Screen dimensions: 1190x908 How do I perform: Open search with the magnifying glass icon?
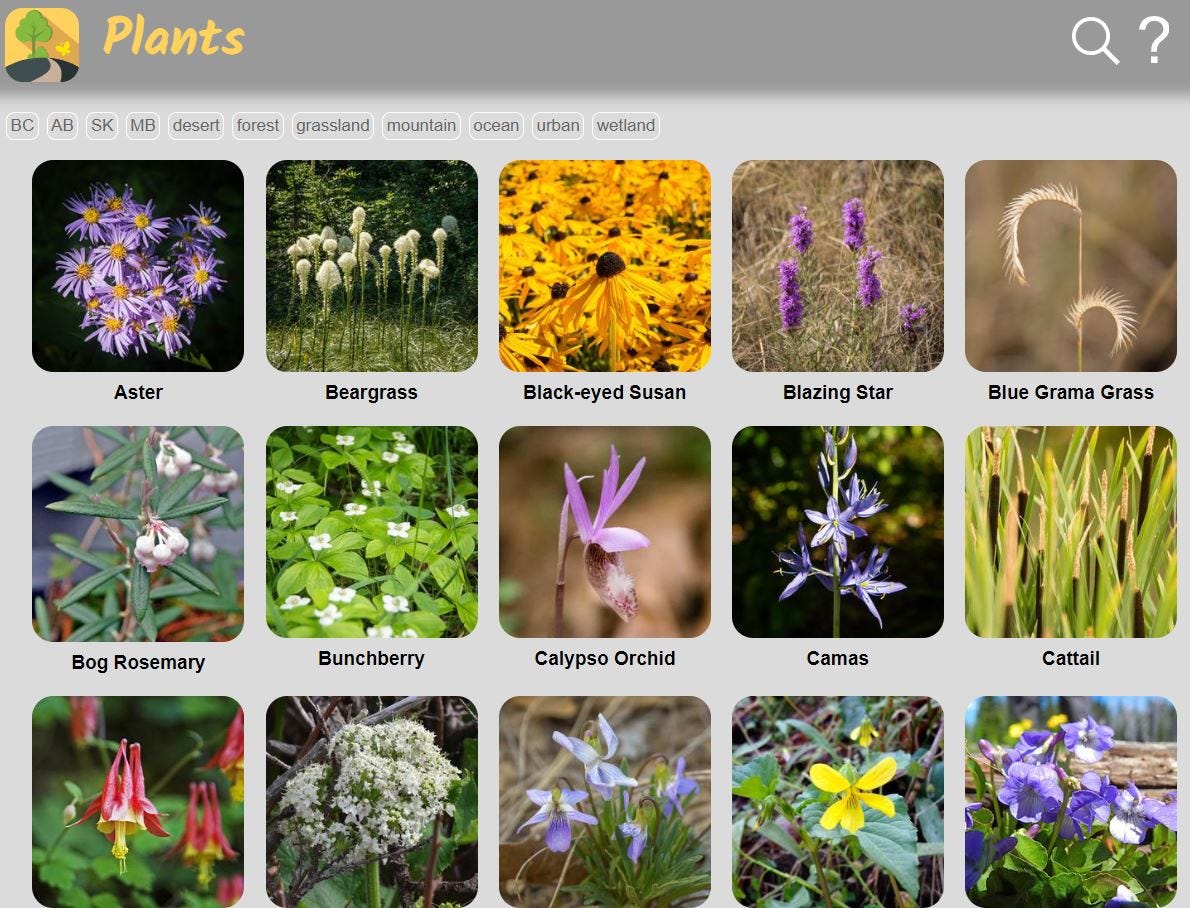coord(1095,41)
